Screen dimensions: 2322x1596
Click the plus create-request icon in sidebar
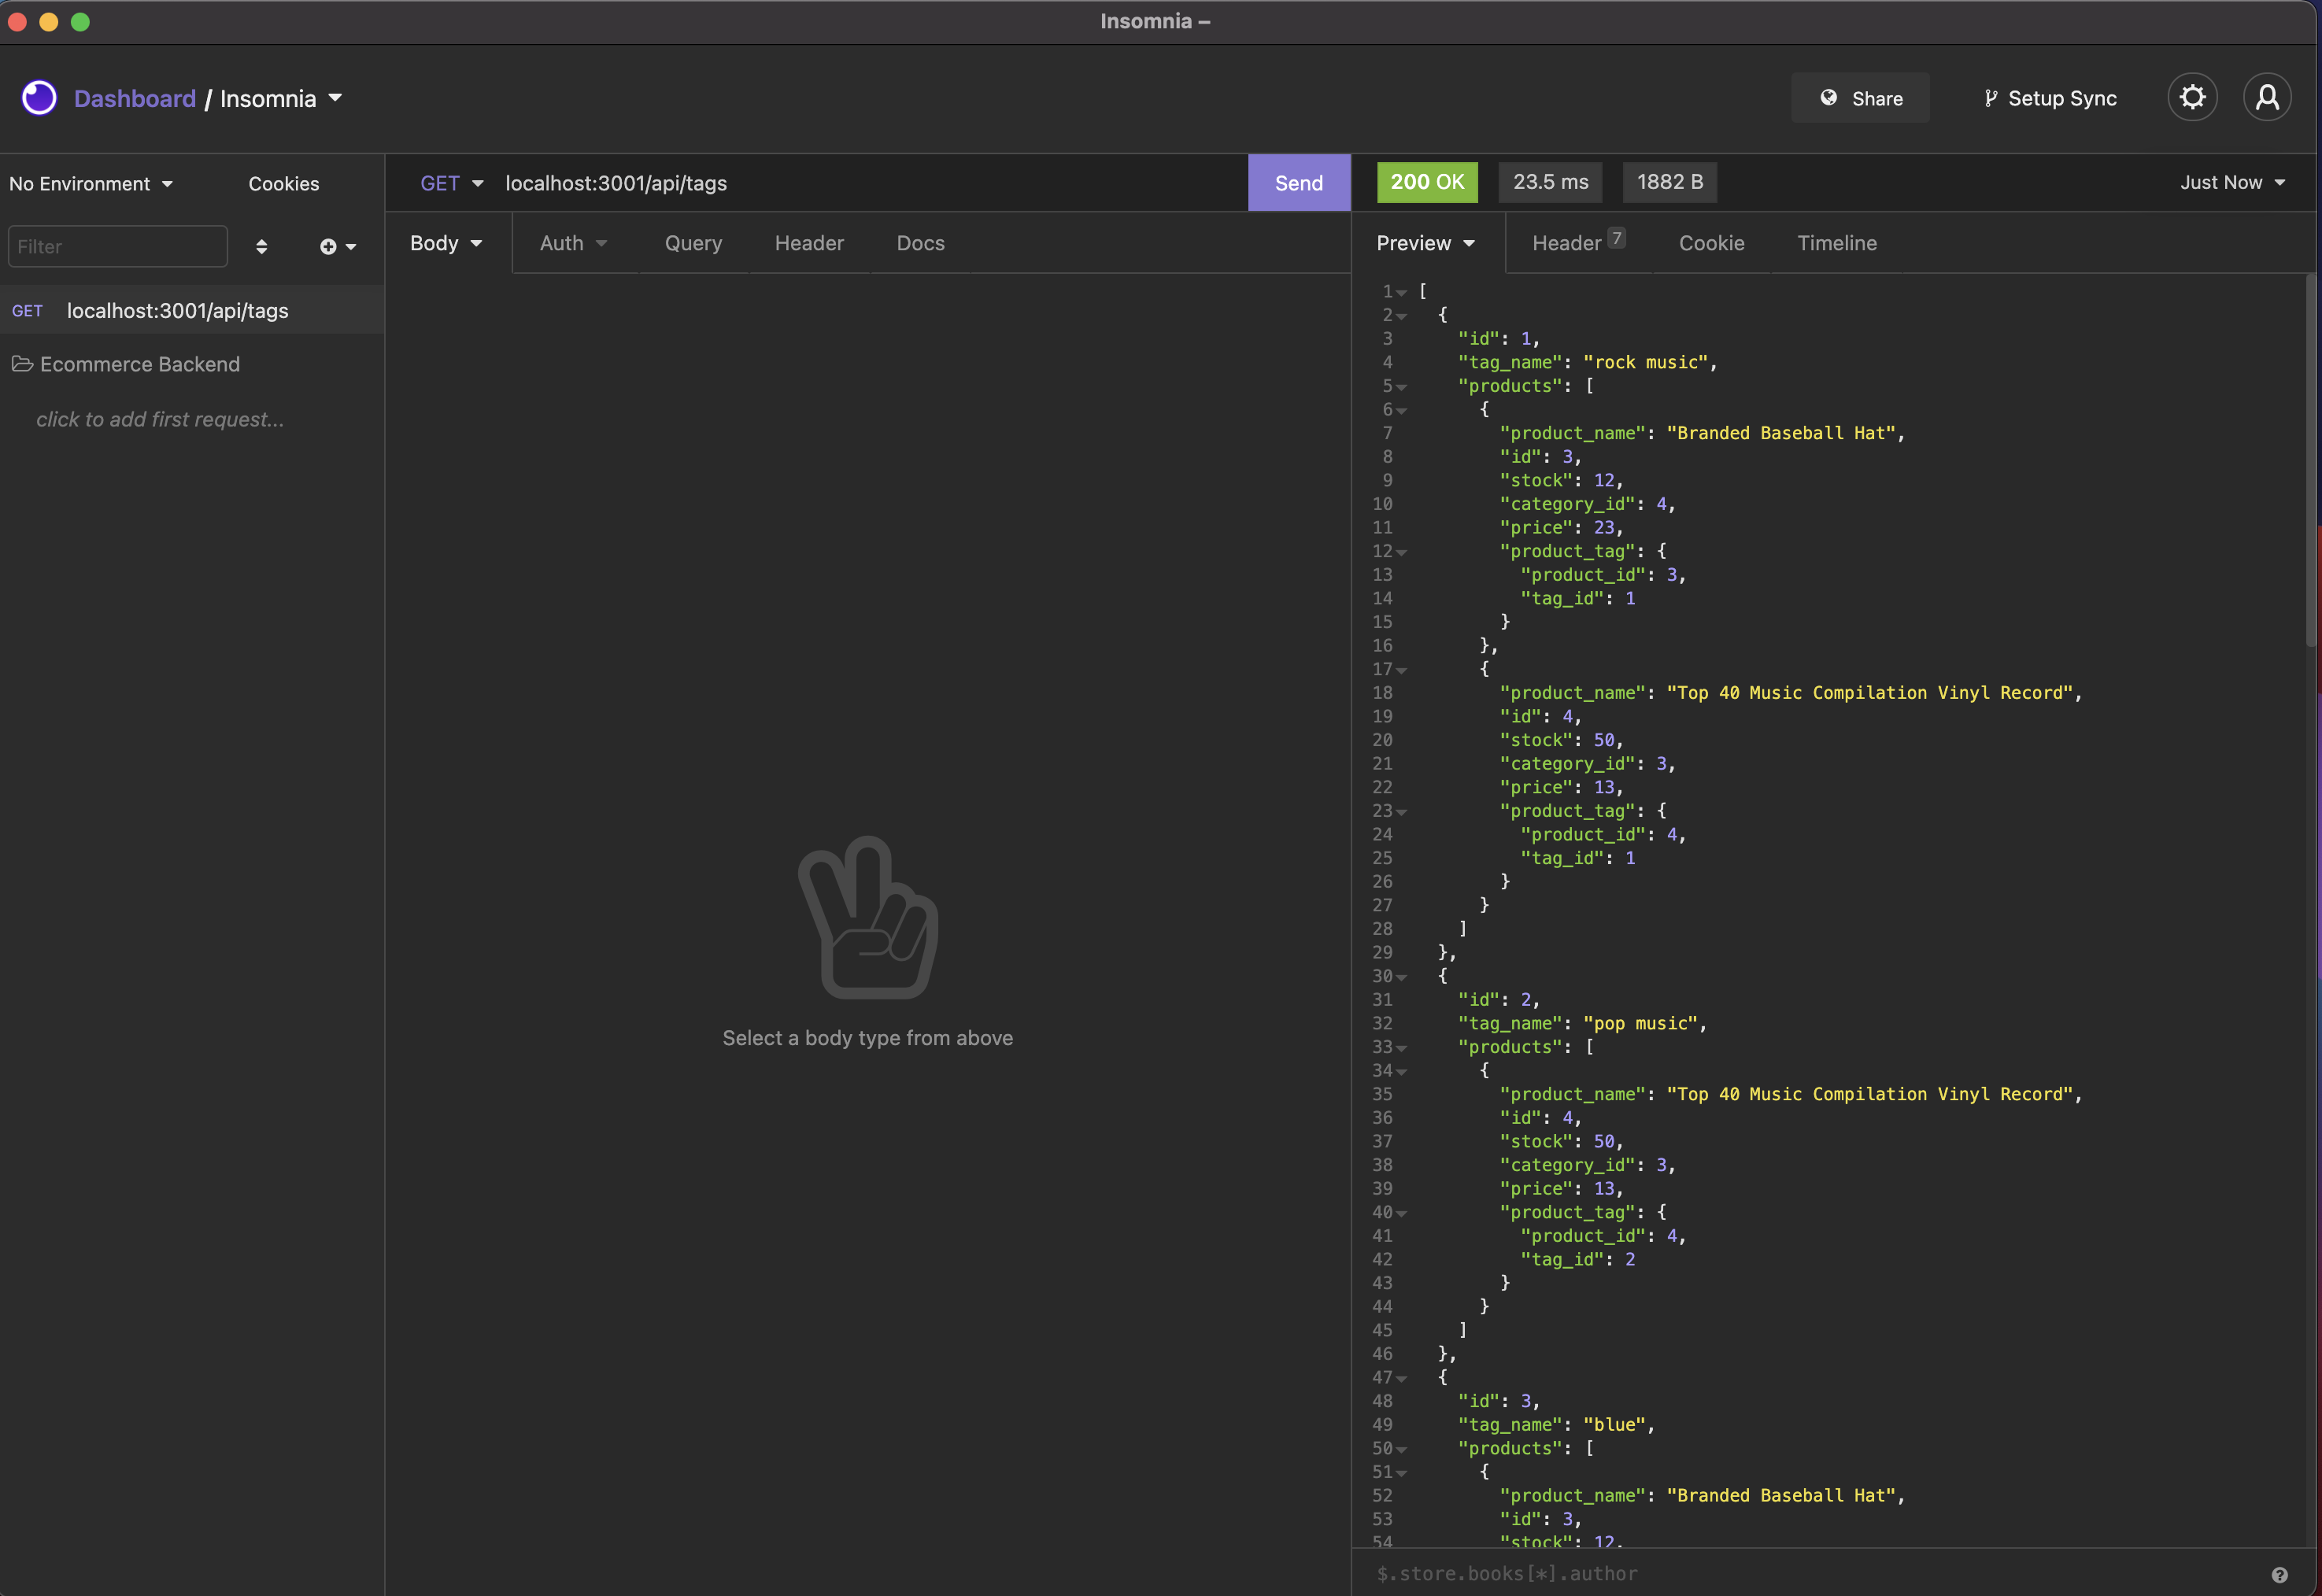(338, 247)
